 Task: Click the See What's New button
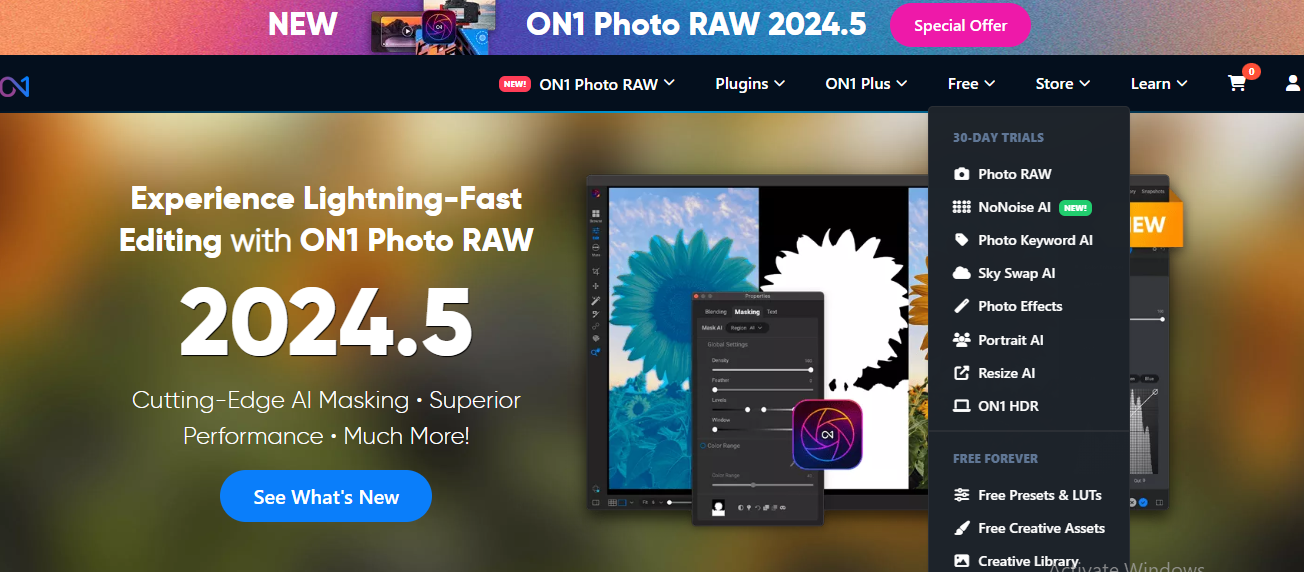pos(326,496)
